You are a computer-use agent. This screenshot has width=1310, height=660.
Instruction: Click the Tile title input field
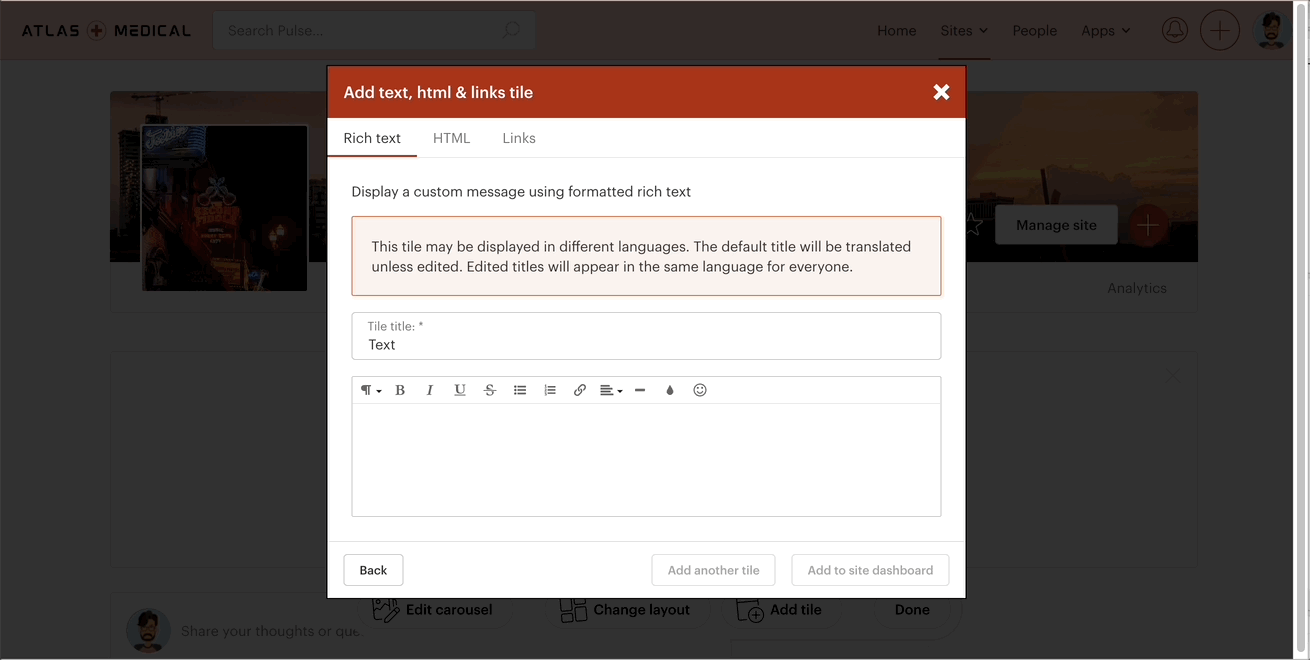646,344
